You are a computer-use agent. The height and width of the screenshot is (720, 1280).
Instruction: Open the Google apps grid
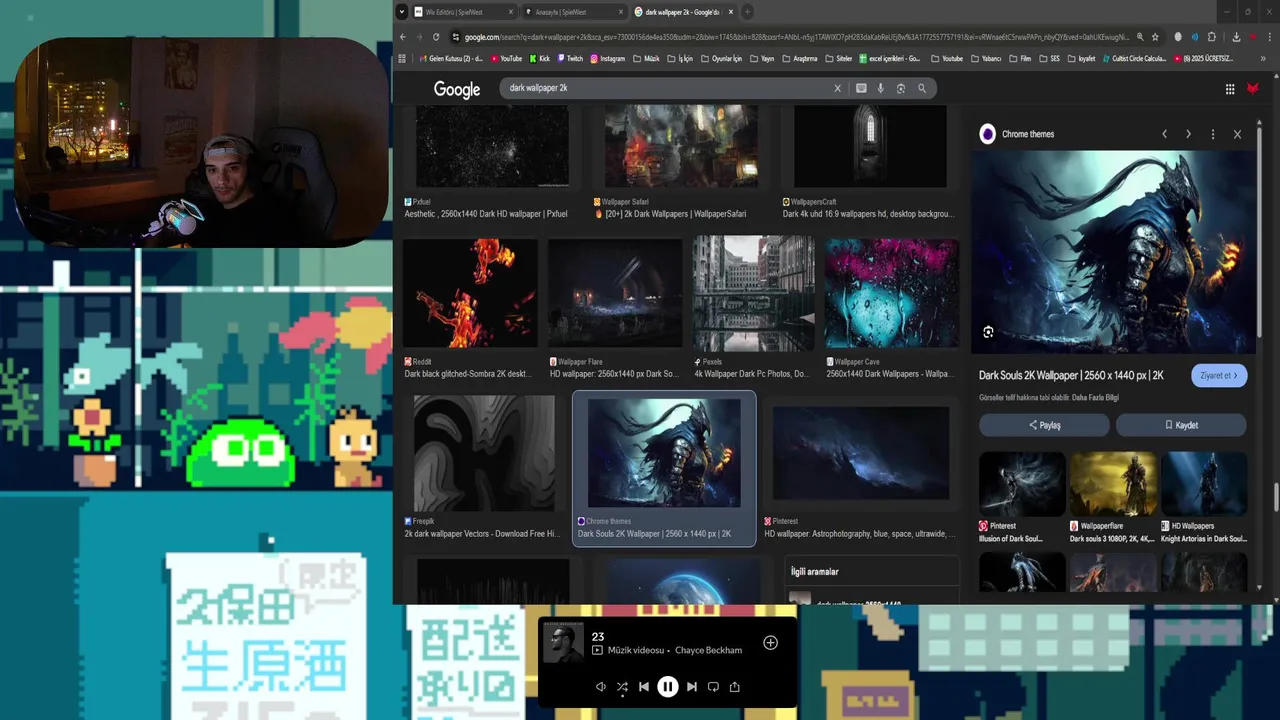coord(1230,89)
